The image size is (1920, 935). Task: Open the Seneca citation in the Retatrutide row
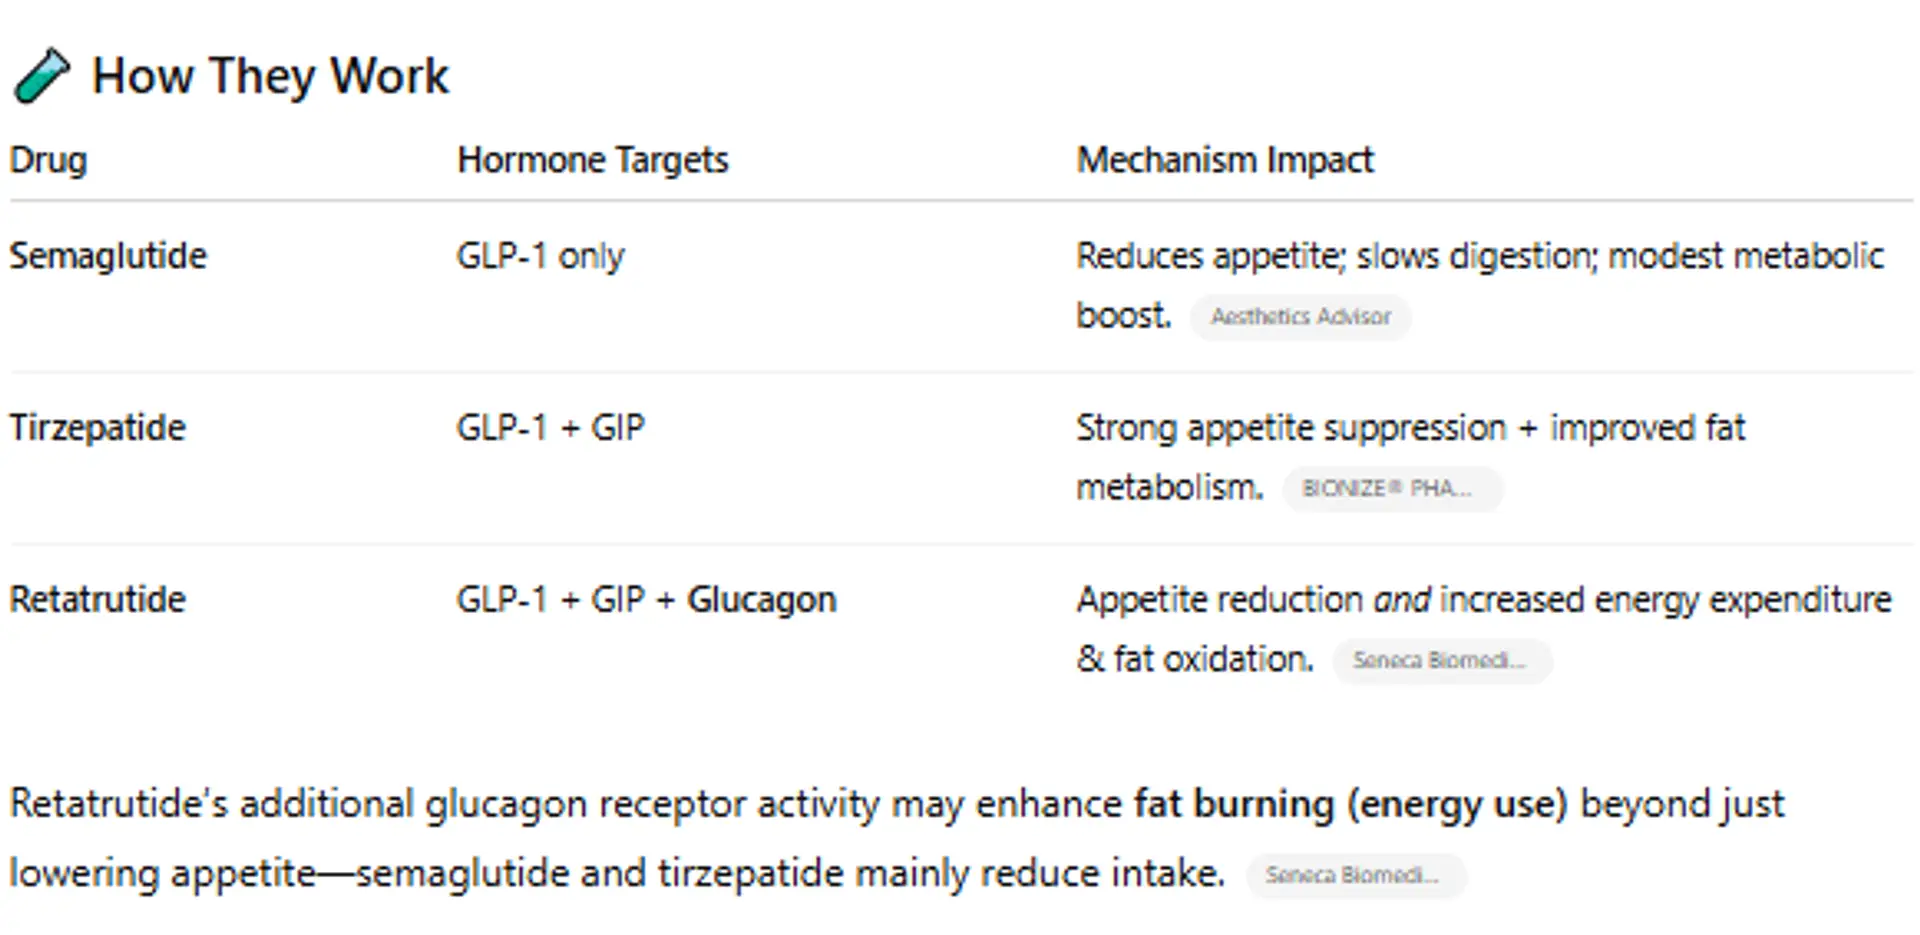point(1441,661)
